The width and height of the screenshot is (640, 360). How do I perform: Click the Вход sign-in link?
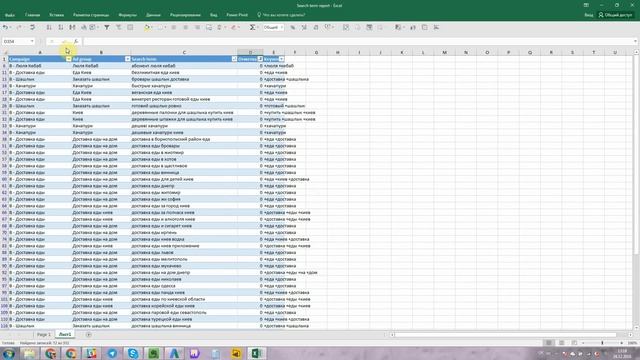(589, 15)
